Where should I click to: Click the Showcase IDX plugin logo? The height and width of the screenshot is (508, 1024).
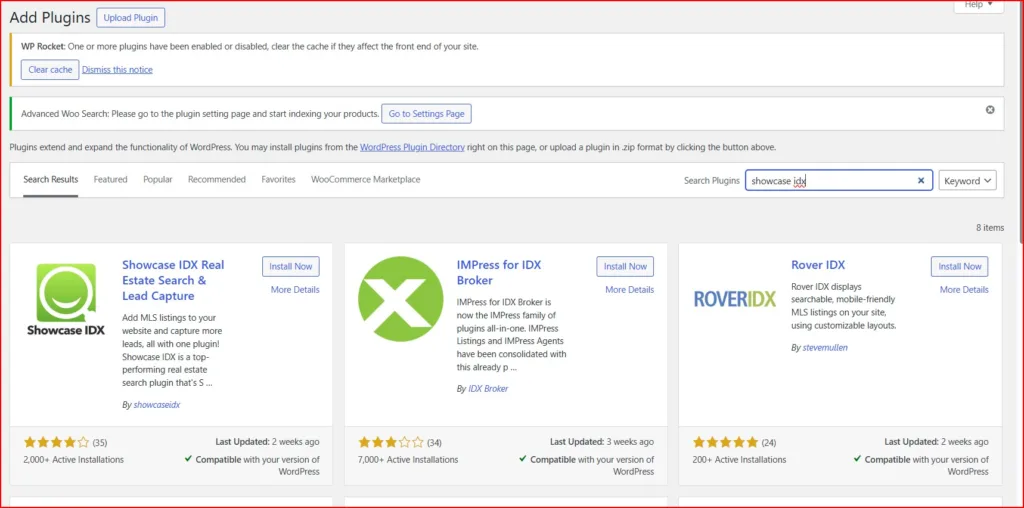pyautogui.click(x=66, y=299)
